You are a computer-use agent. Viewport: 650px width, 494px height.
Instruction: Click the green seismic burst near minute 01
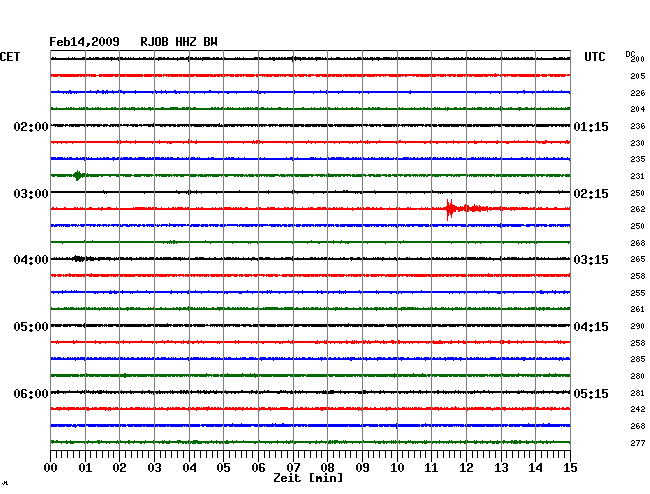coord(78,175)
